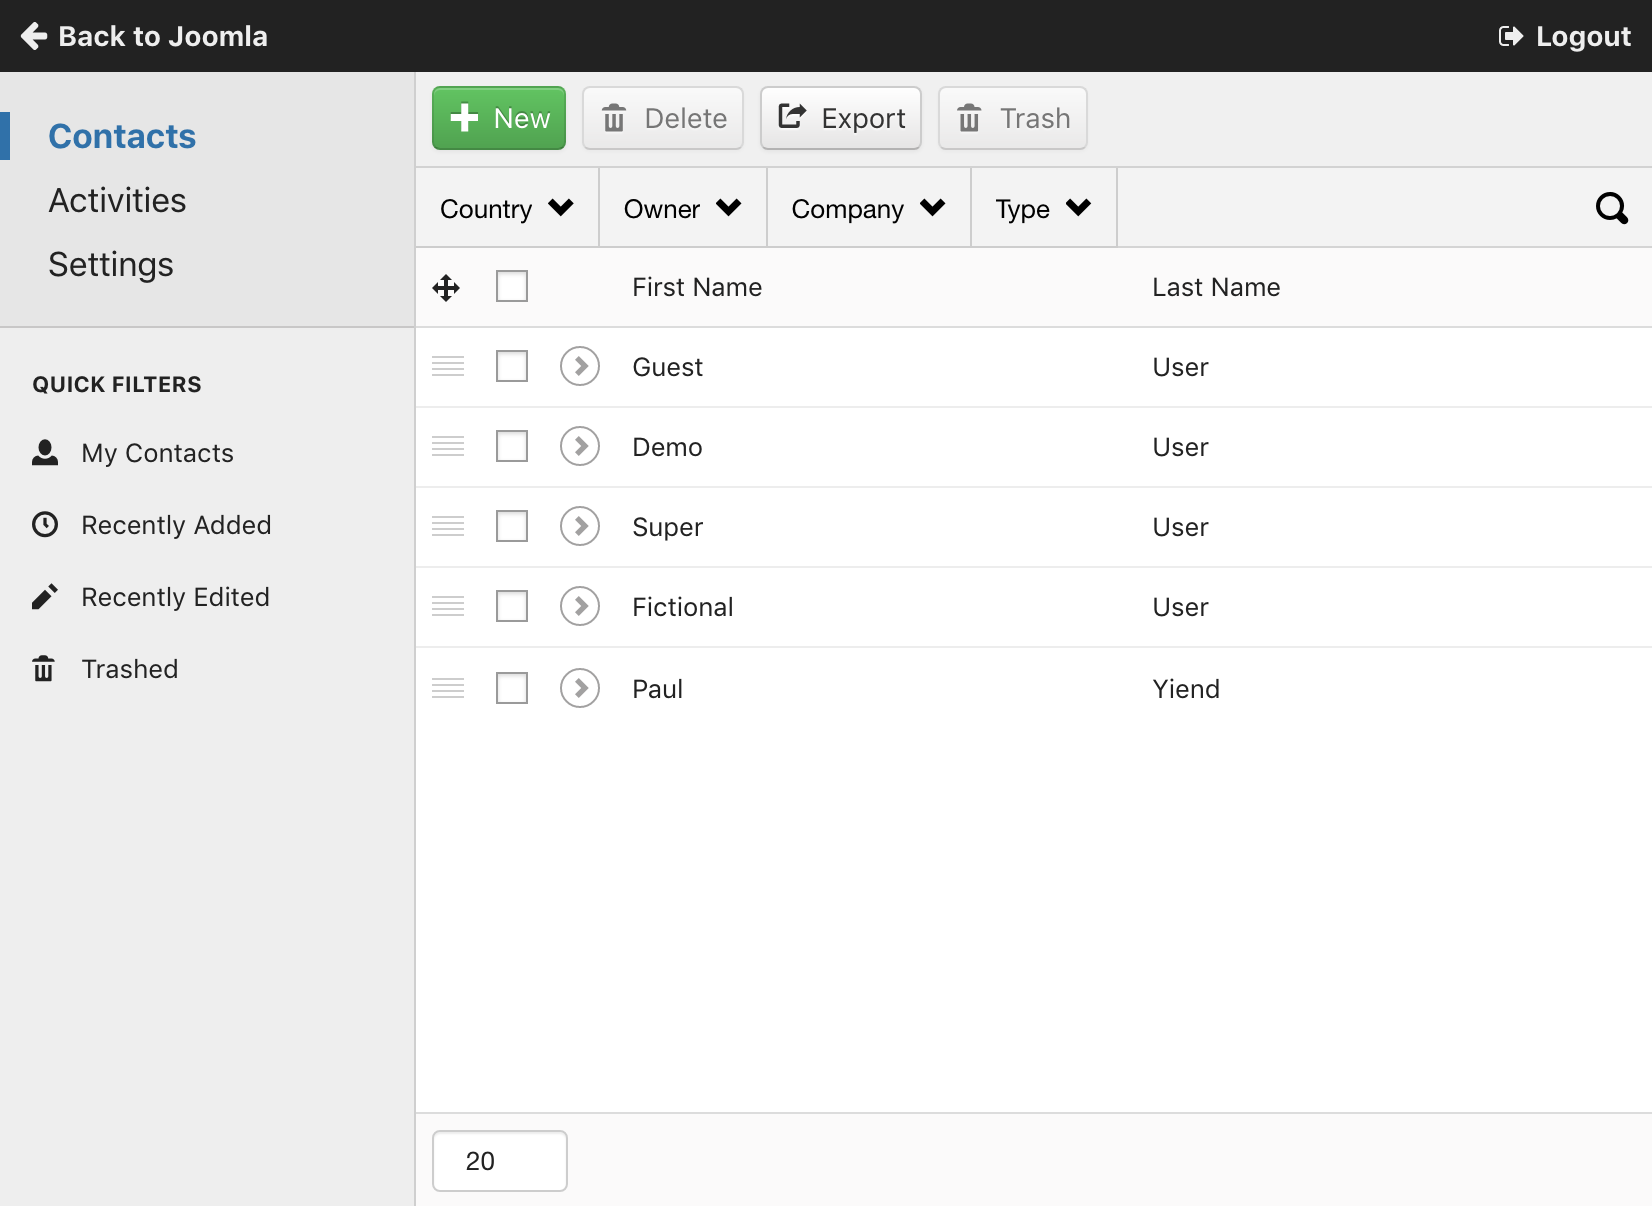Expand the Country filter dropdown
The width and height of the screenshot is (1652, 1206).
(x=506, y=208)
